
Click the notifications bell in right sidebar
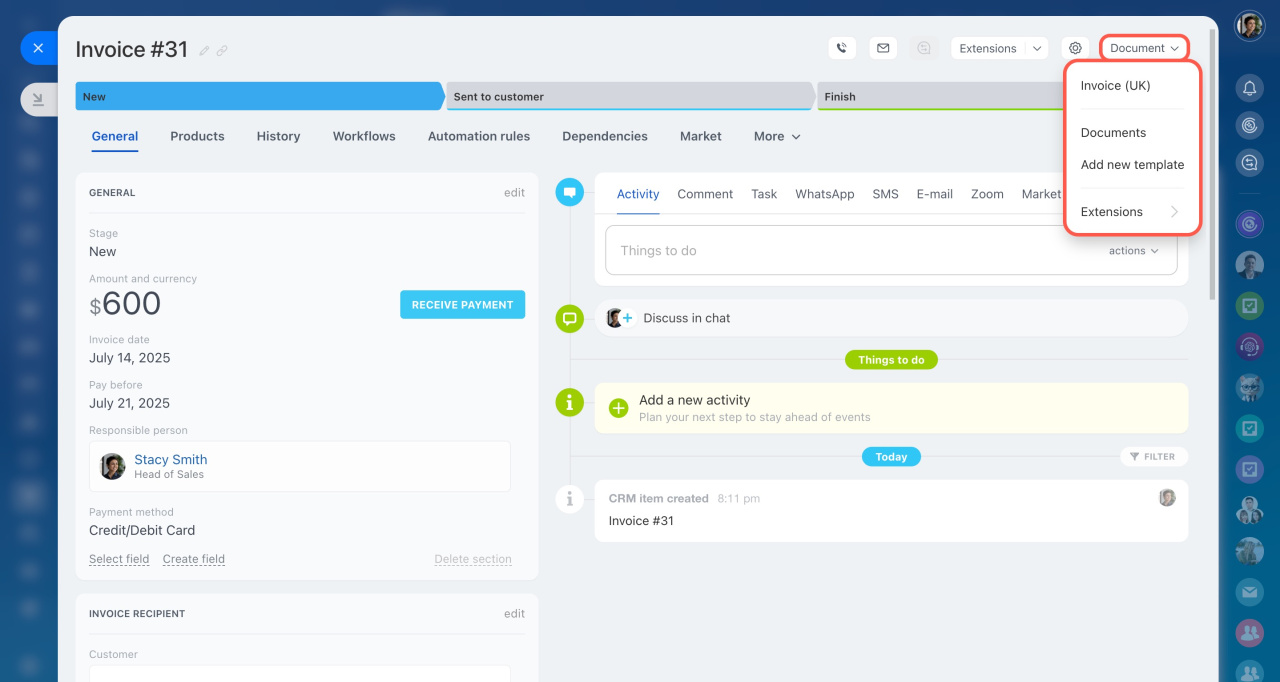[1249, 89]
